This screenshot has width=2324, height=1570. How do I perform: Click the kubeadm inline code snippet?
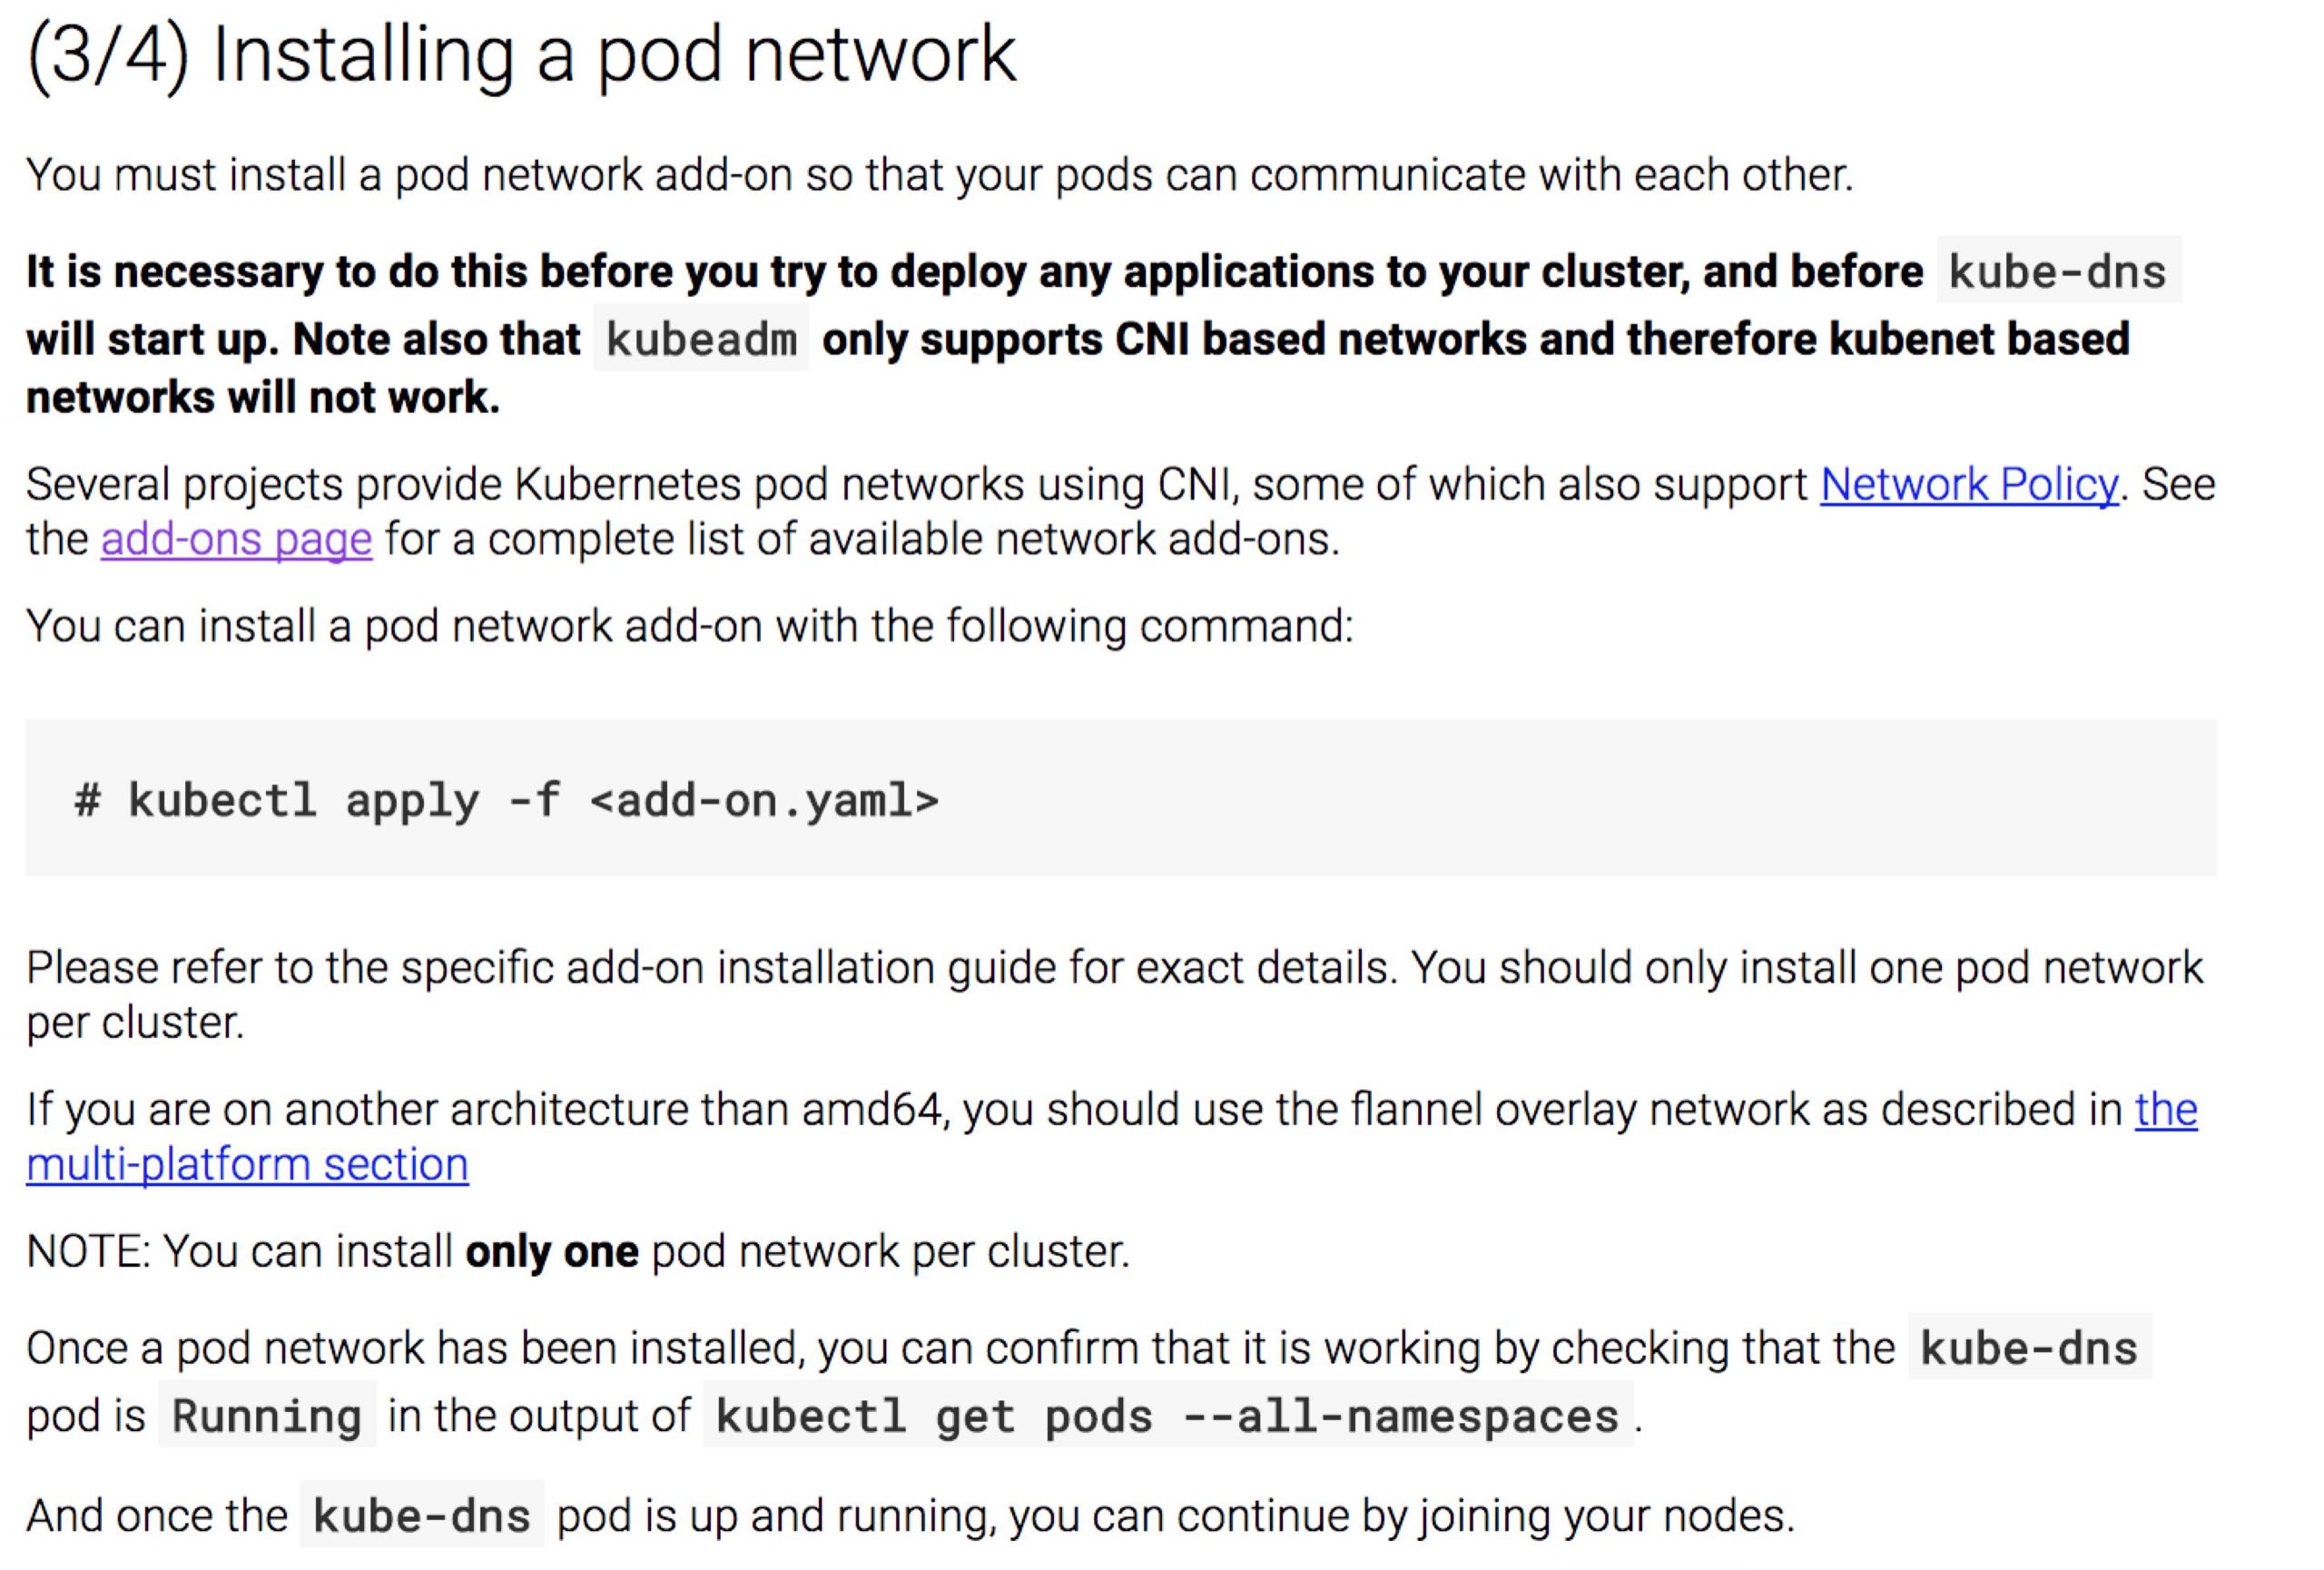coord(700,340)
